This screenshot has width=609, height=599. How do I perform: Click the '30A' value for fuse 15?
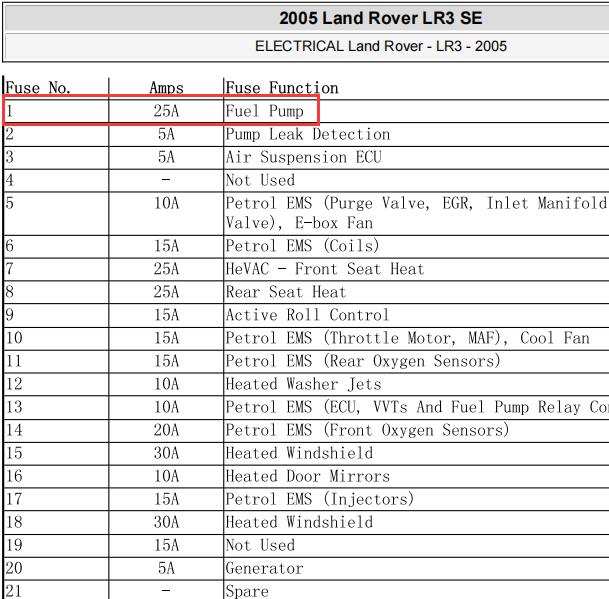166,453
